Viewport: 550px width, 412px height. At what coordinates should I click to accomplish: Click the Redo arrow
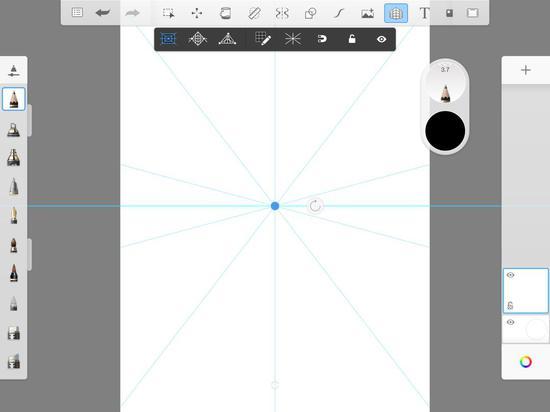[x=132, y=13]
